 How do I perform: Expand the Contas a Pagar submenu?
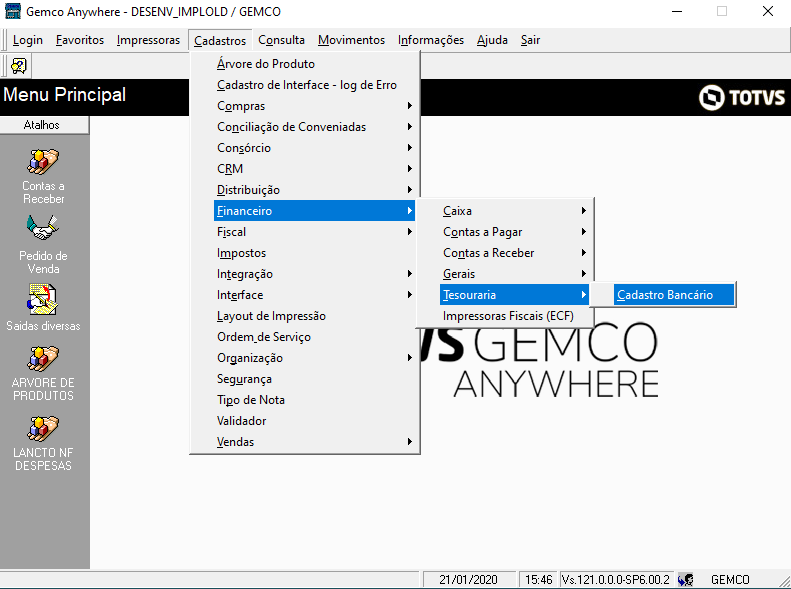coord(515,232)
